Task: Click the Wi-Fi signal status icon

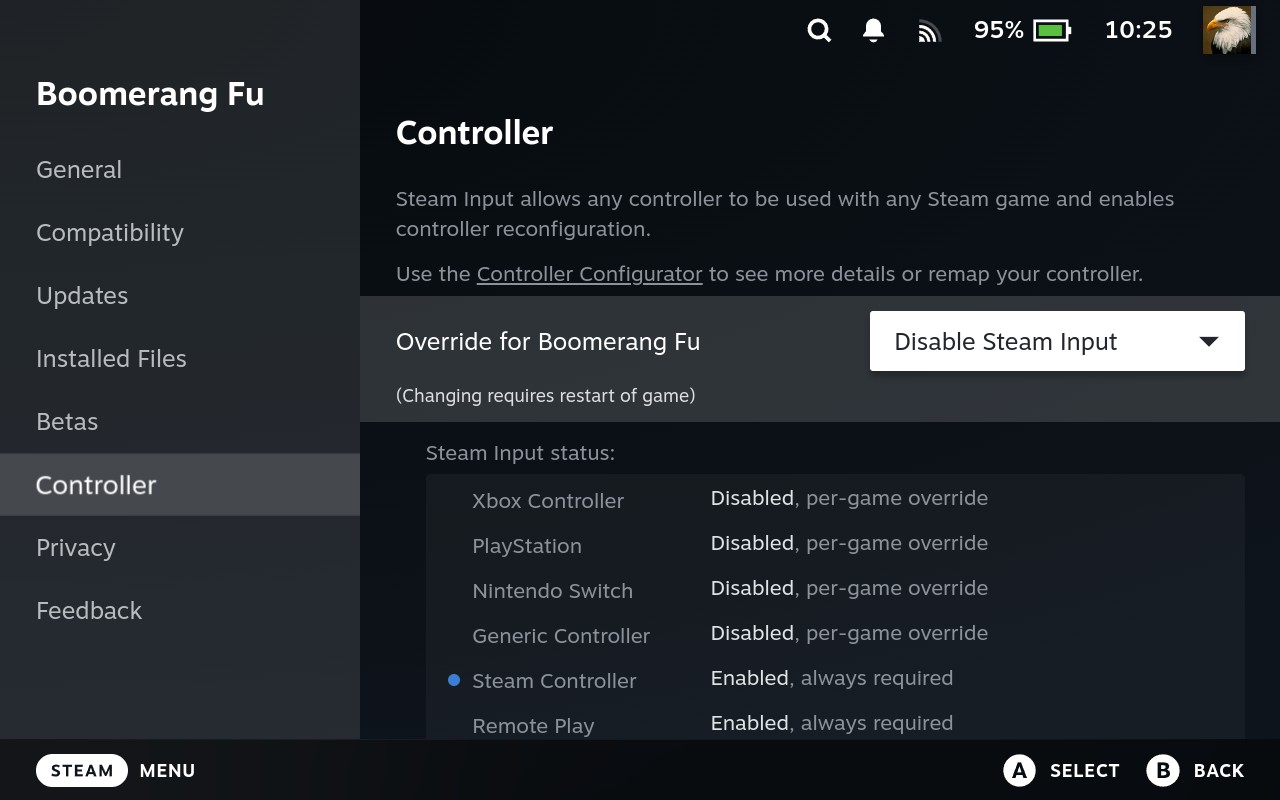Action: click(x=929, y=32)
